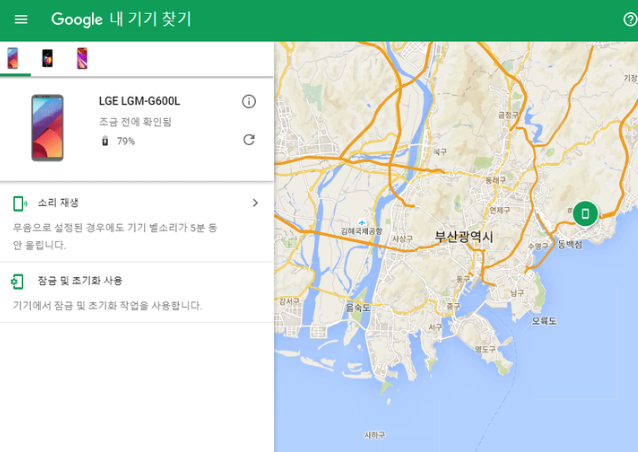Switch to the second black phone device tab
Screen dimensions: 638x452
point(48,58)
